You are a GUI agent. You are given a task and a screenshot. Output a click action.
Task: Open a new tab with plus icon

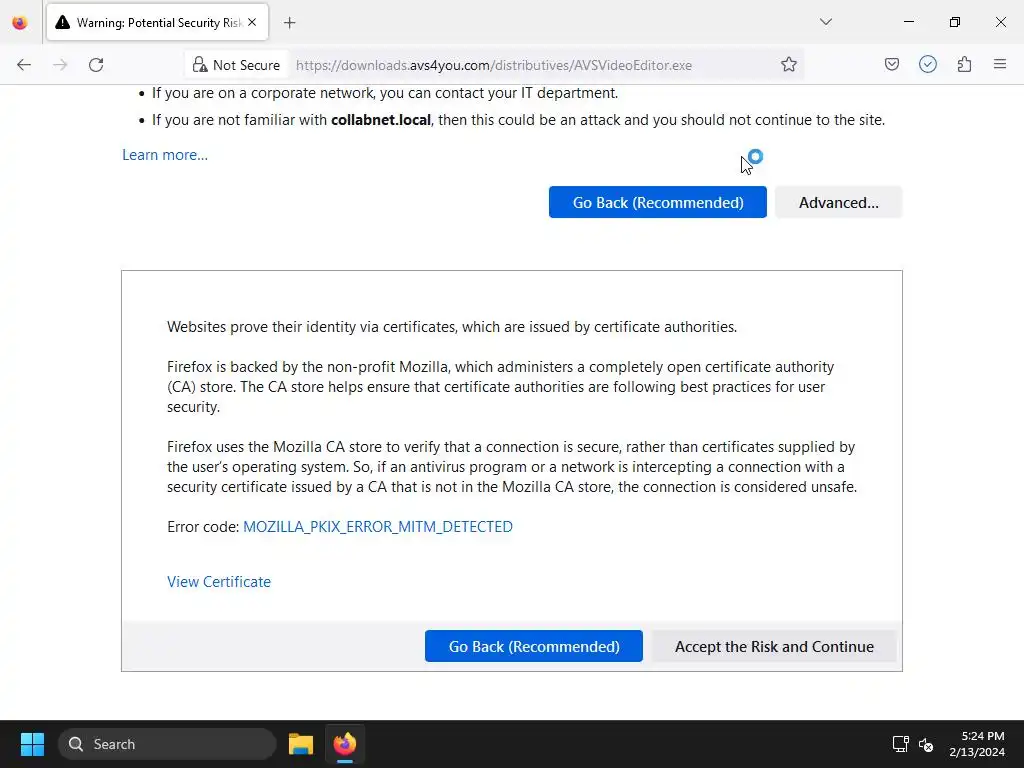290,23
